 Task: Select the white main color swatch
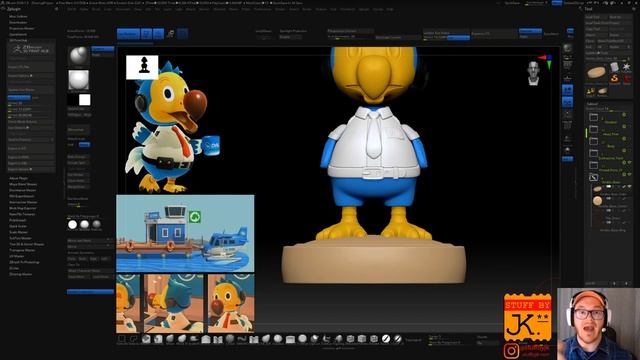(84, 100)
